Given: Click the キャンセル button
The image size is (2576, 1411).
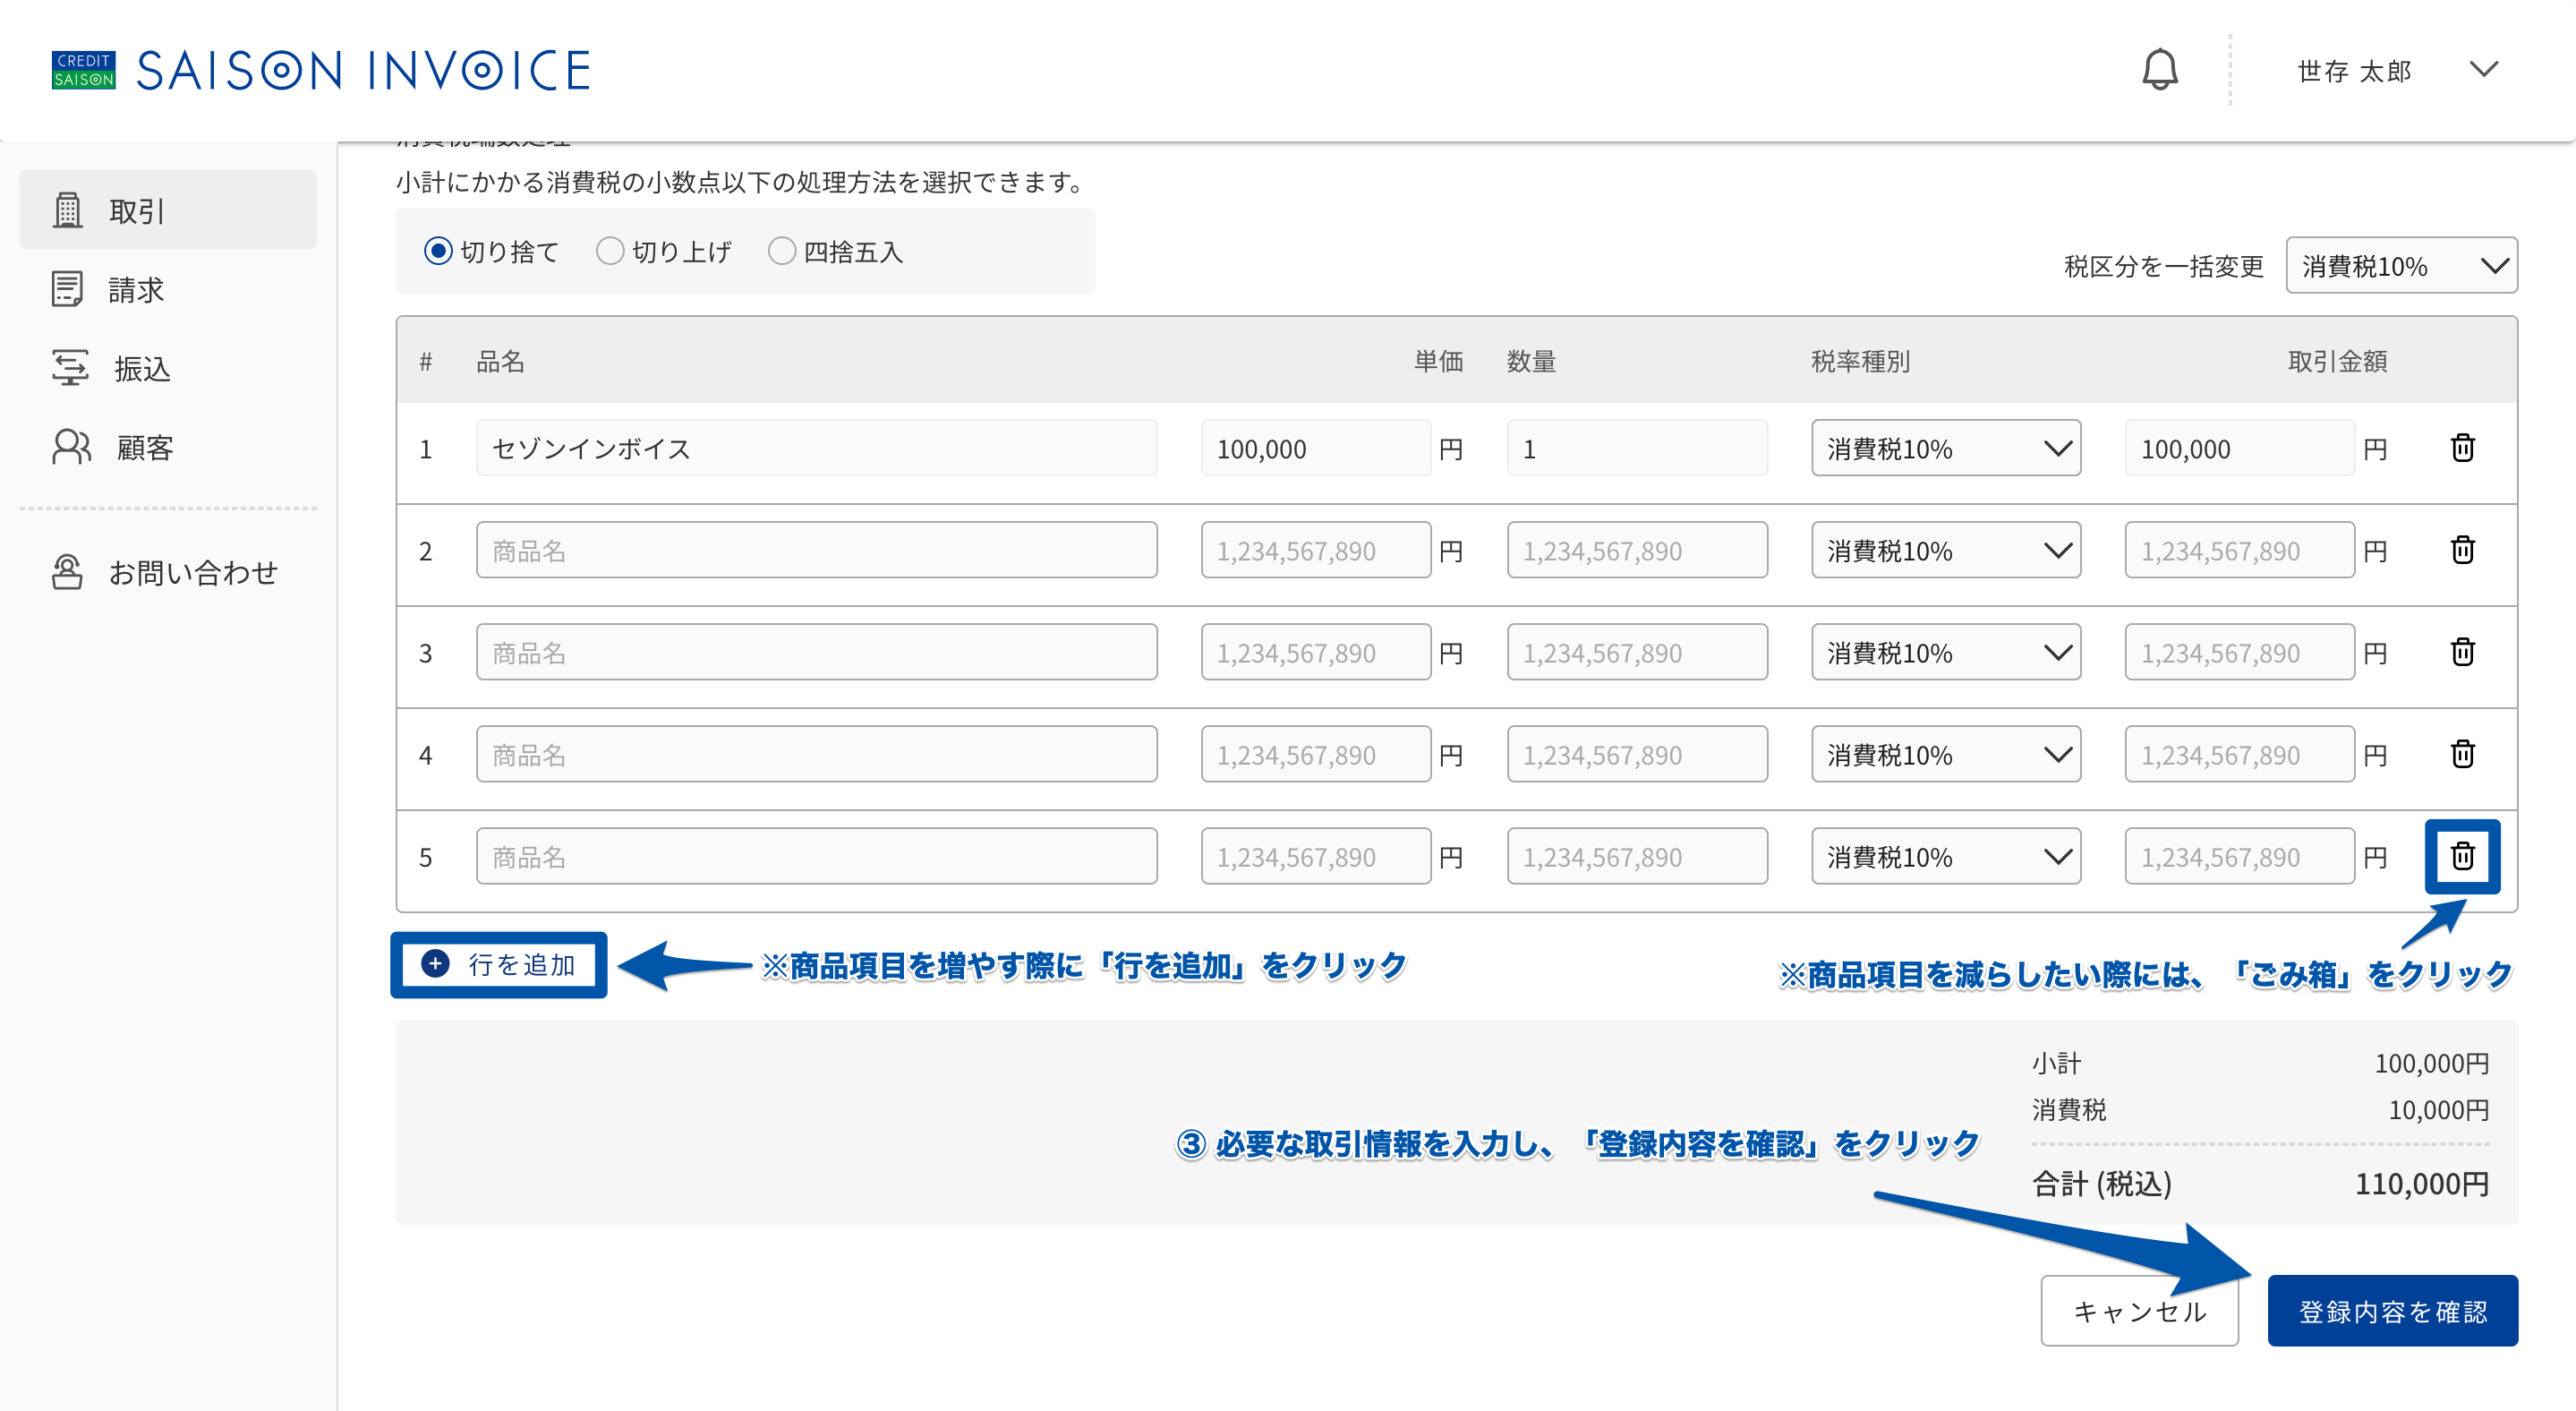Looking at the screenshot, I should [2139, 1311].
